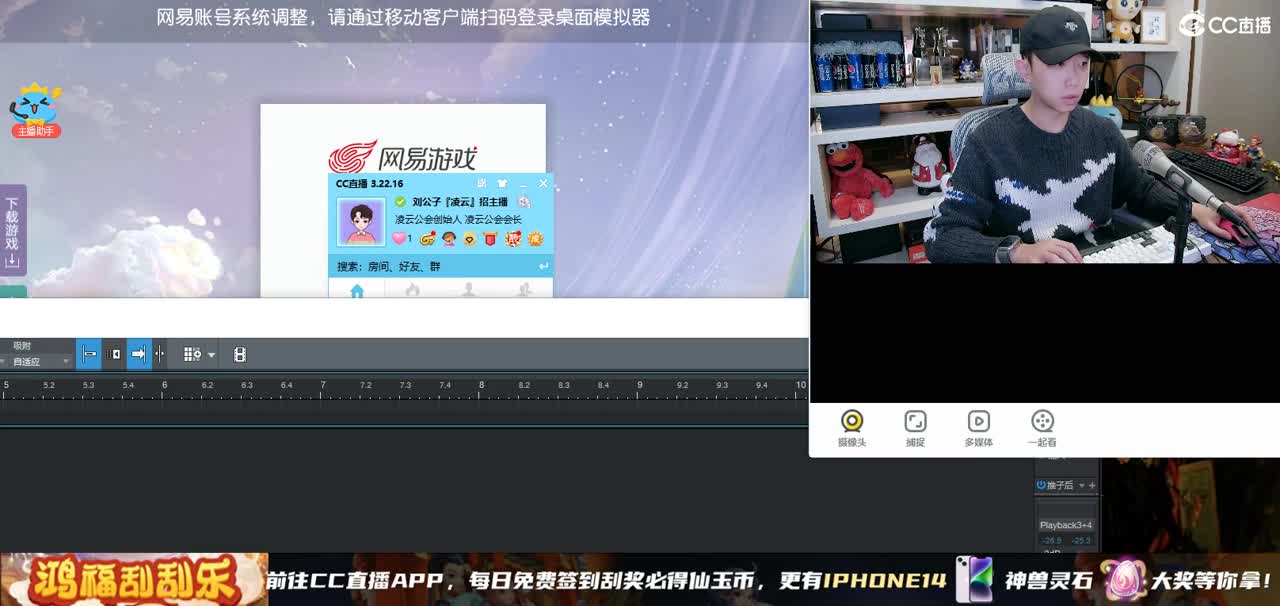This screenshot has height=606, width=1280.
Task: Click the heart count 1
Action: pyautogui.click(x=410, y=238)
